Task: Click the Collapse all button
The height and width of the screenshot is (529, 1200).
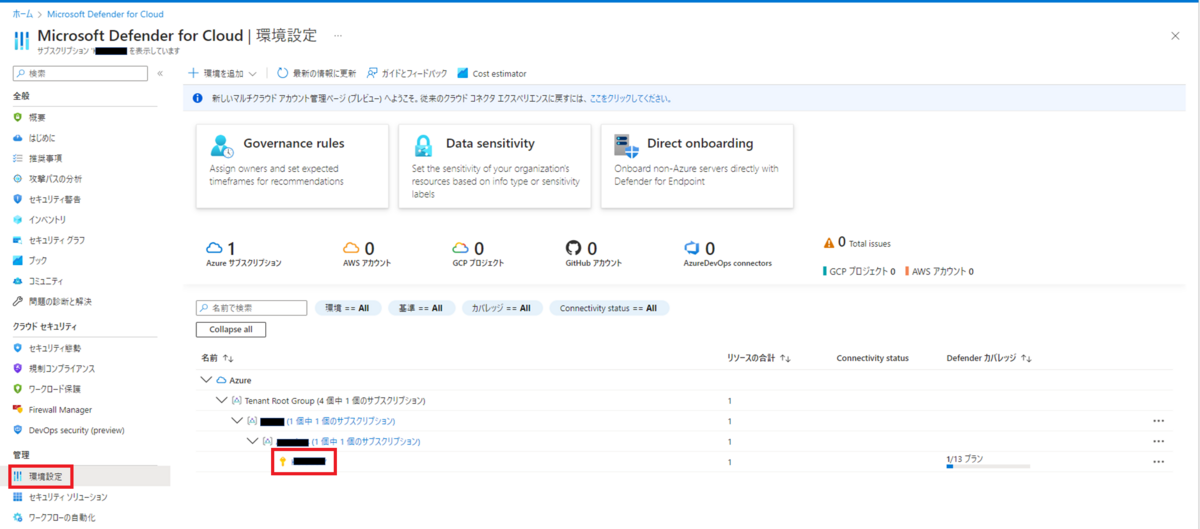Action: coord(231,329)
